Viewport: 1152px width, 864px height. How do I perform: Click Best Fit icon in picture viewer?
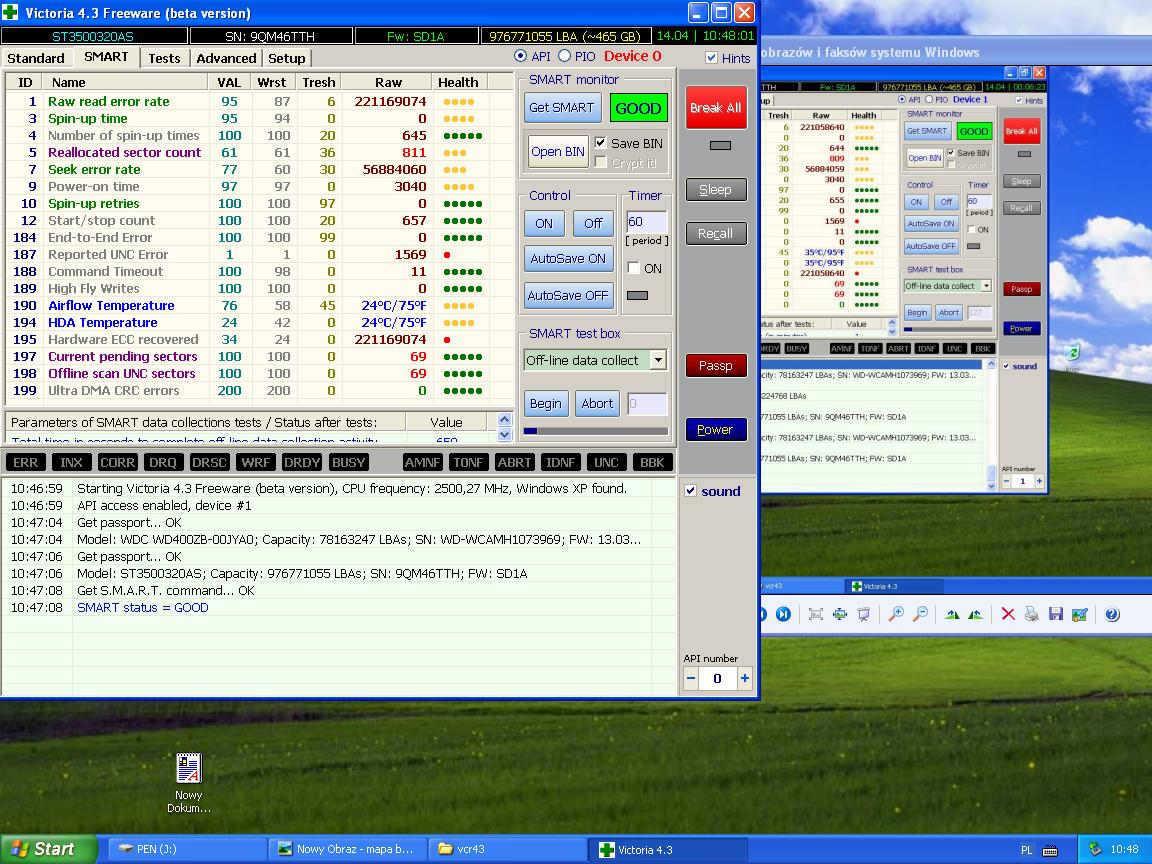click(816, 614)
